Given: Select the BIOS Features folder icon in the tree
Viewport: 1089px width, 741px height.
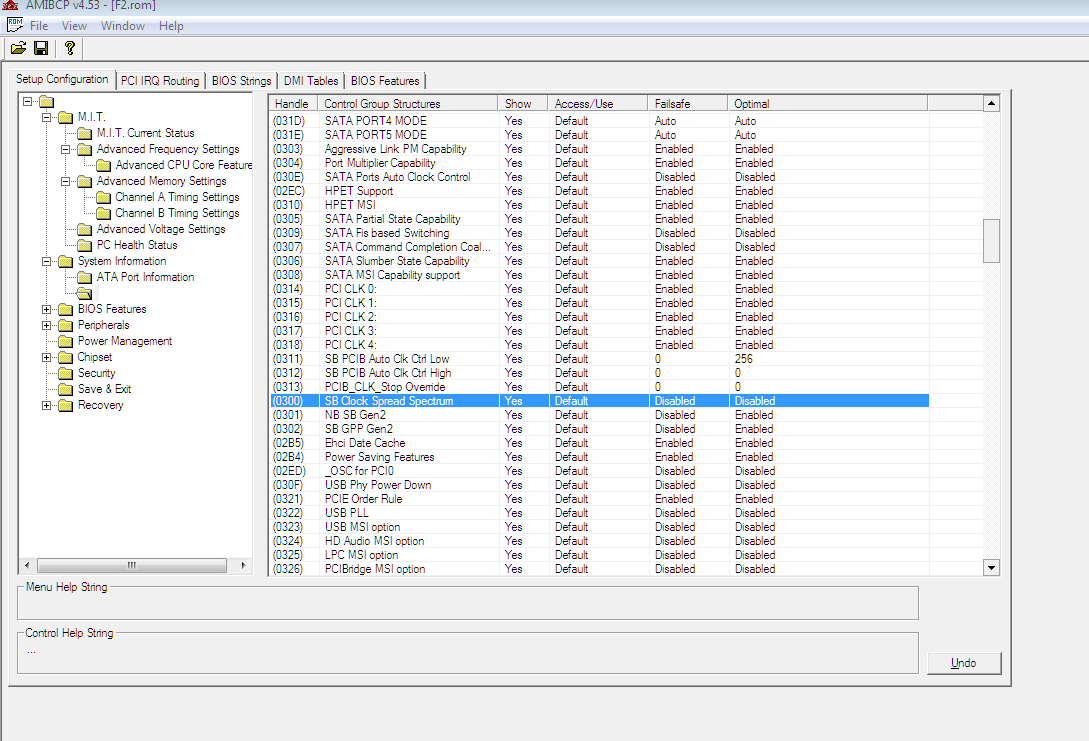Looking at the screenshot, I should pyautogui.click(x=66, y=309).
